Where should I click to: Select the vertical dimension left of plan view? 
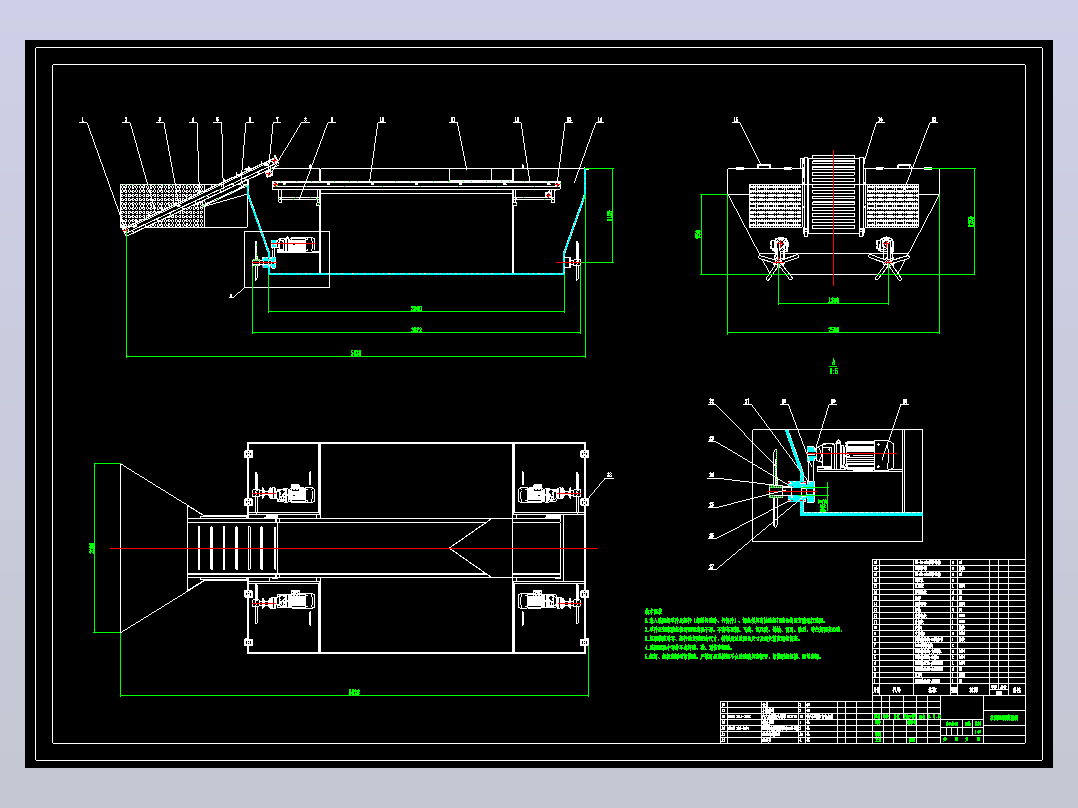[x=93, y=548]
